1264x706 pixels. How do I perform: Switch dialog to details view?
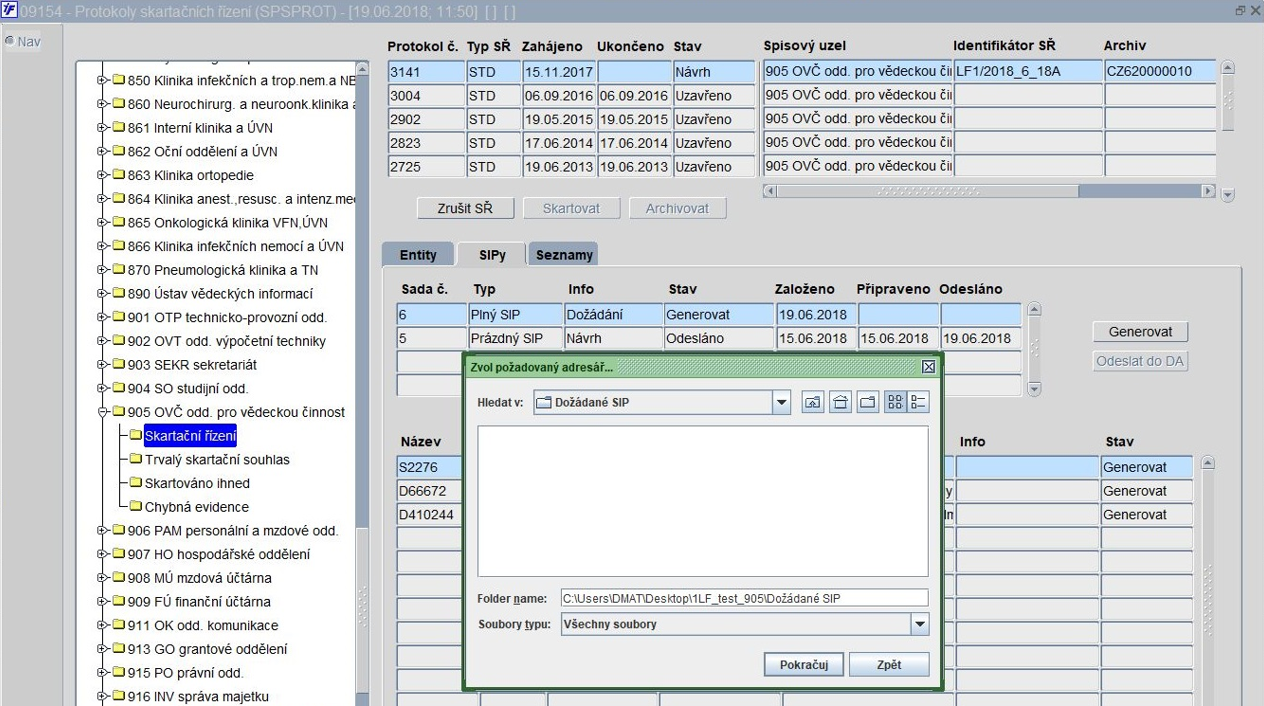pyautogui.click(x=918, y=402)
